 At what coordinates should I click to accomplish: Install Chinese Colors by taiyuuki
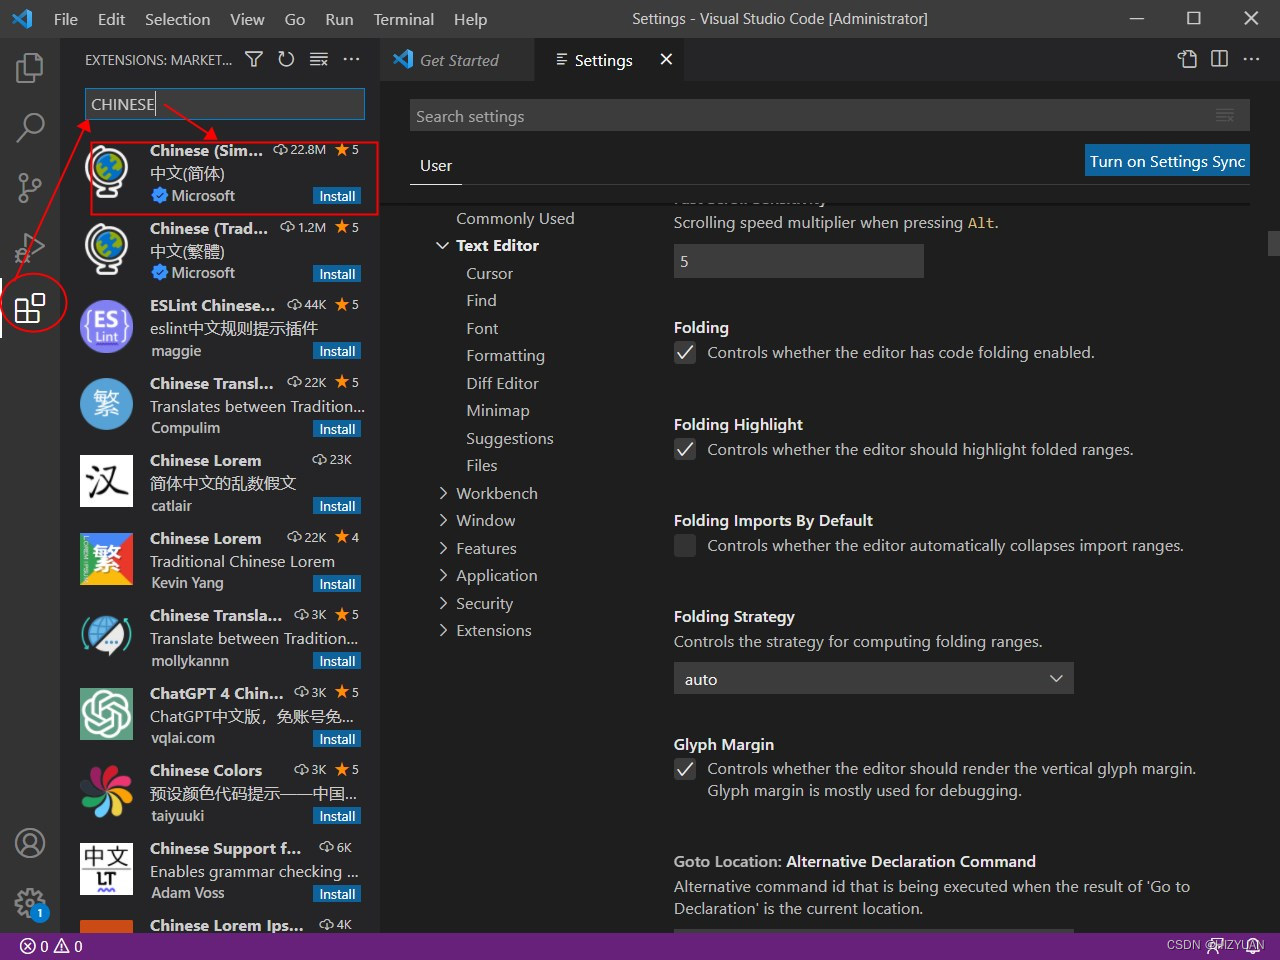337,816
